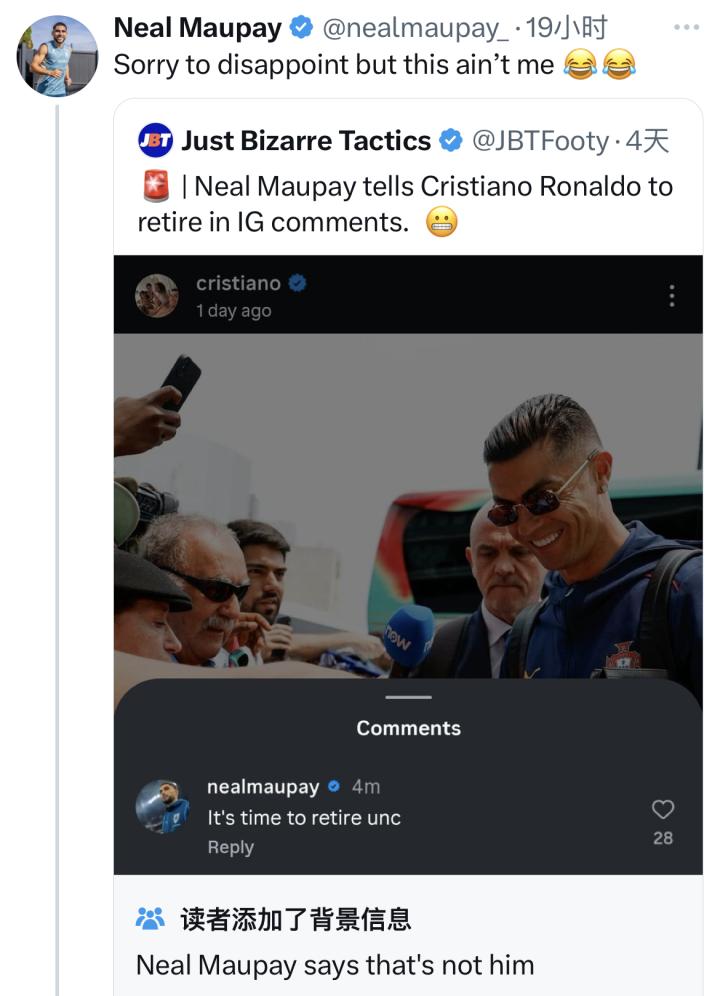Open the Just Bizarre Tactics JBT logo avatar

point(156,141)
